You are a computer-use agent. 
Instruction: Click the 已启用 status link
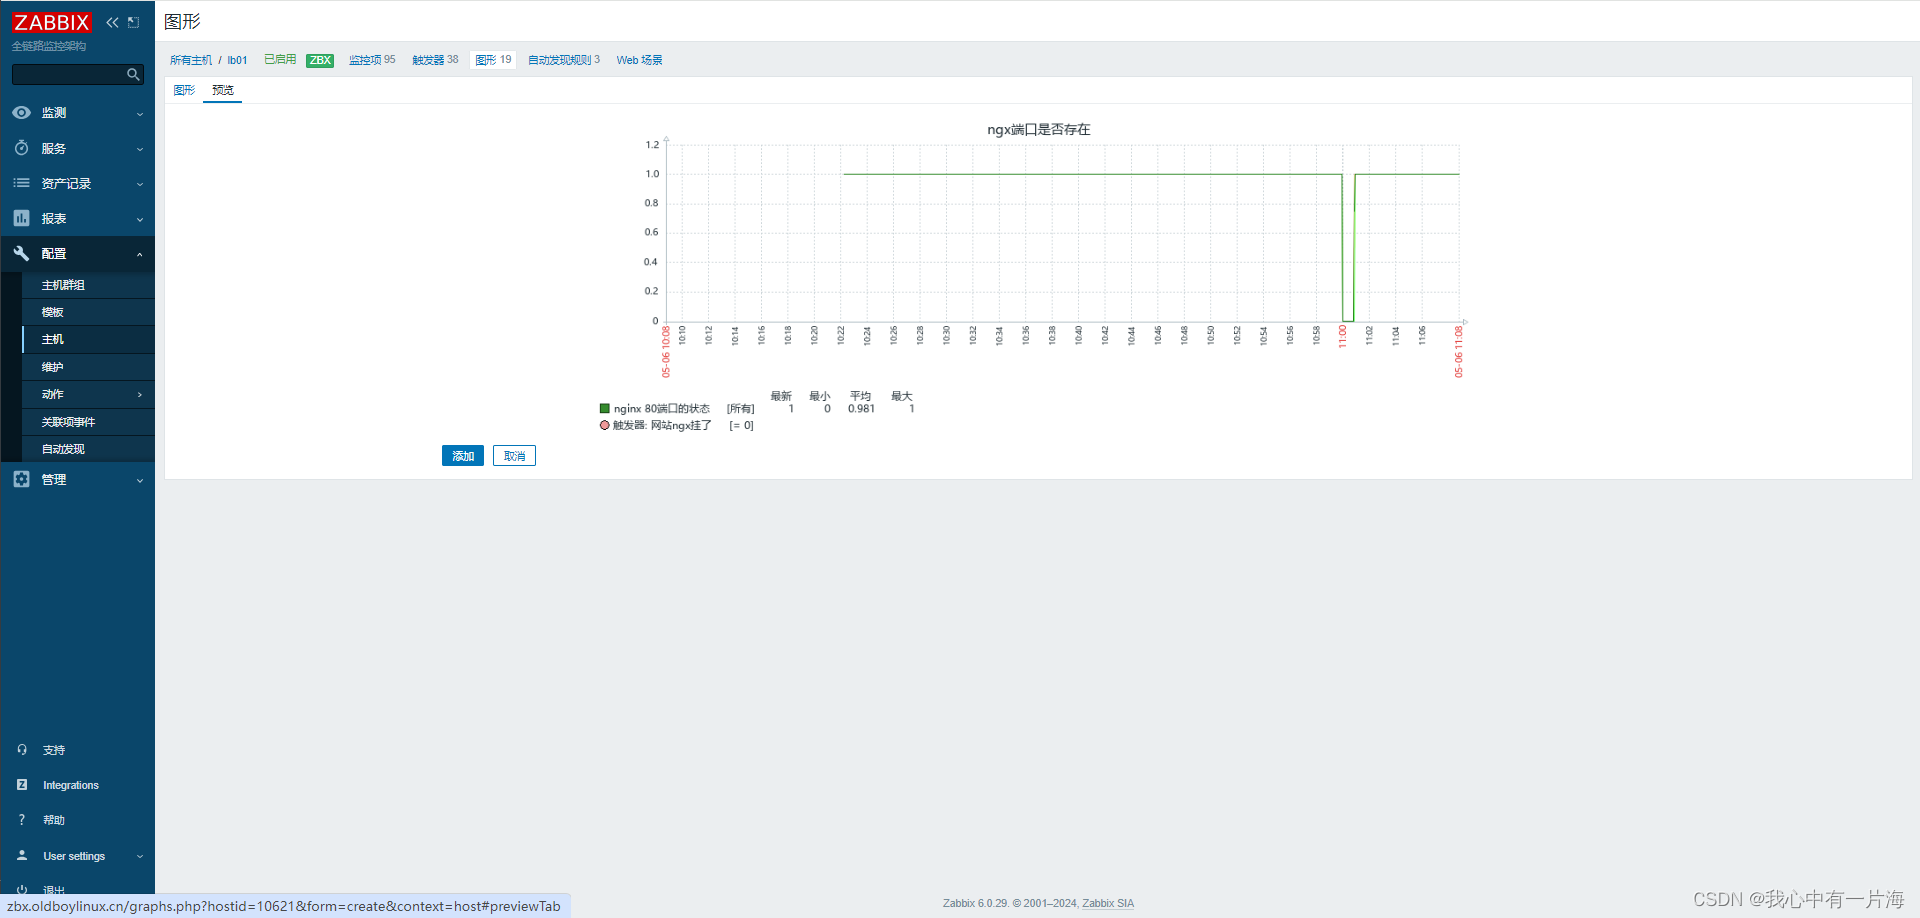[x=280, y=60]
